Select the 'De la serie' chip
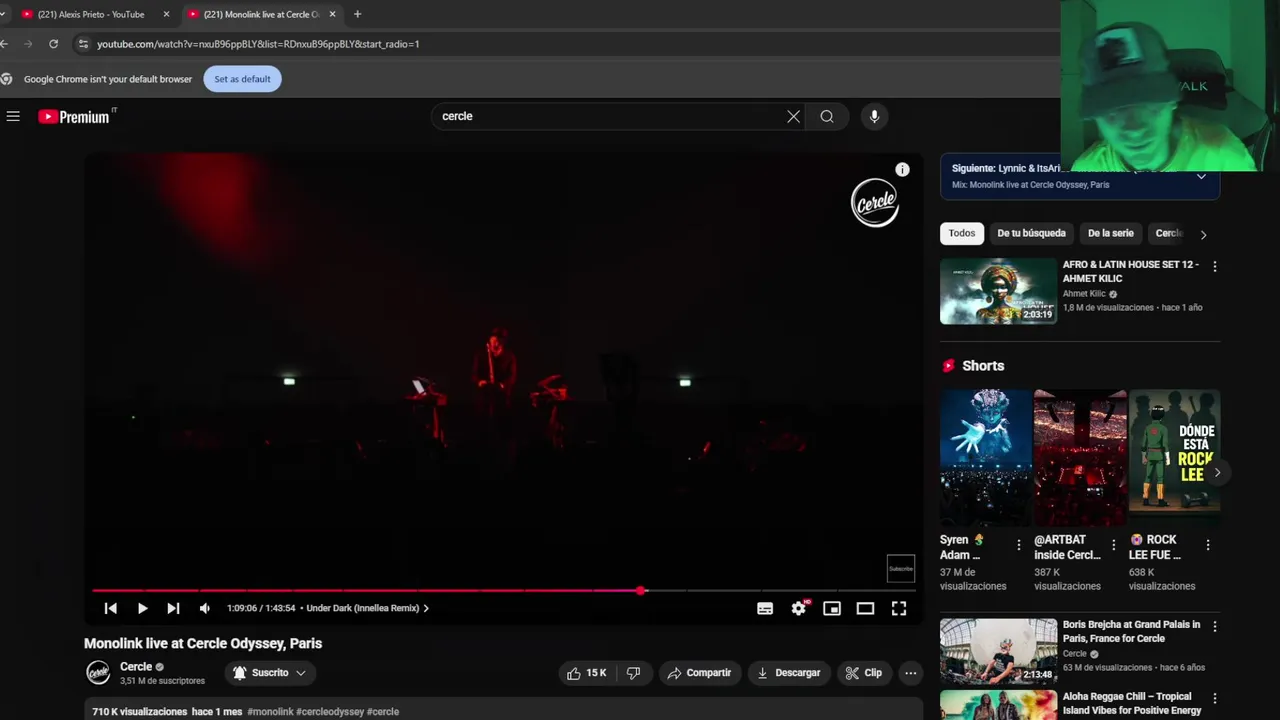The width and height of the screenshot is (1280, 720). coord(1110,233)
